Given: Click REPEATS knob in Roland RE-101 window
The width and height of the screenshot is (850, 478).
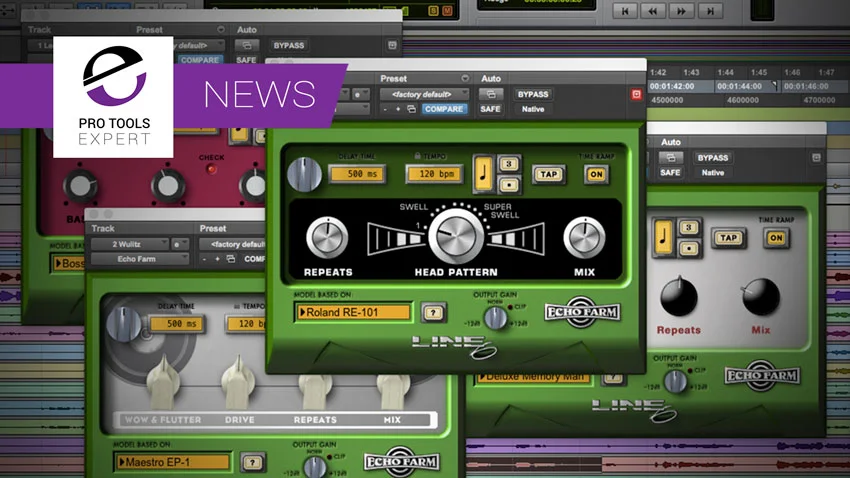Looking at the screenshot, I should coord(327,238).
